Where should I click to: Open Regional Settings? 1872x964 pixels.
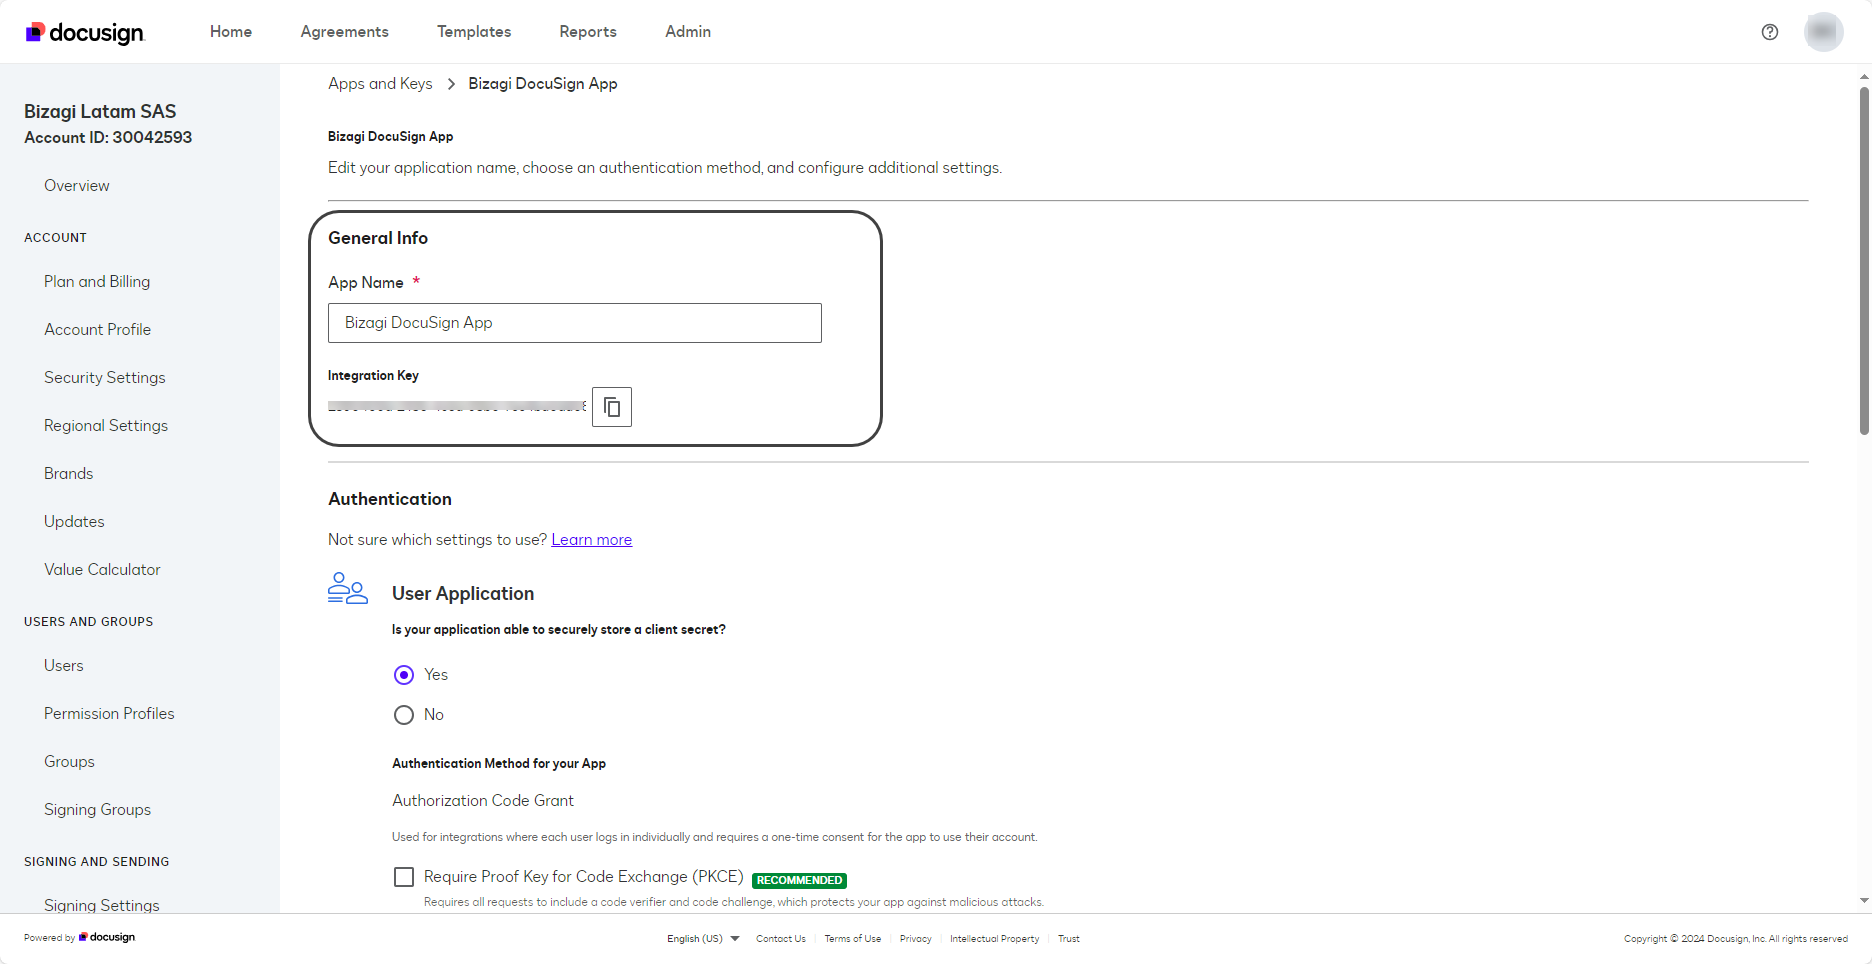106,426
